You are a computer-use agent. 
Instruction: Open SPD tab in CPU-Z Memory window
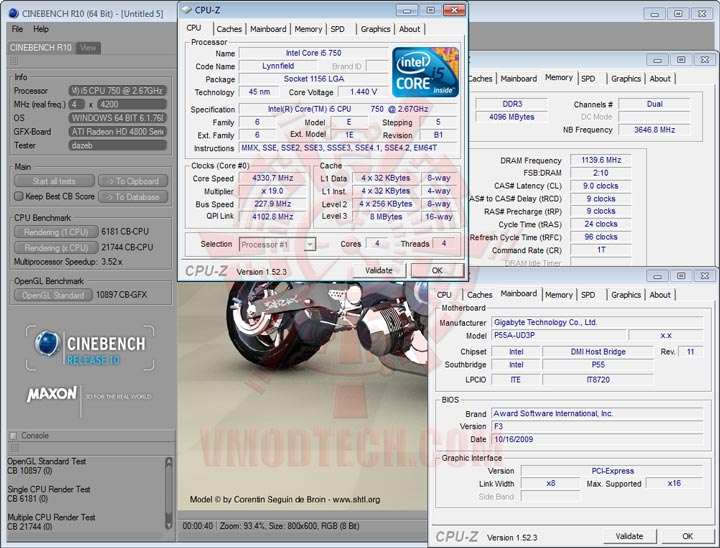pos(588,79)
